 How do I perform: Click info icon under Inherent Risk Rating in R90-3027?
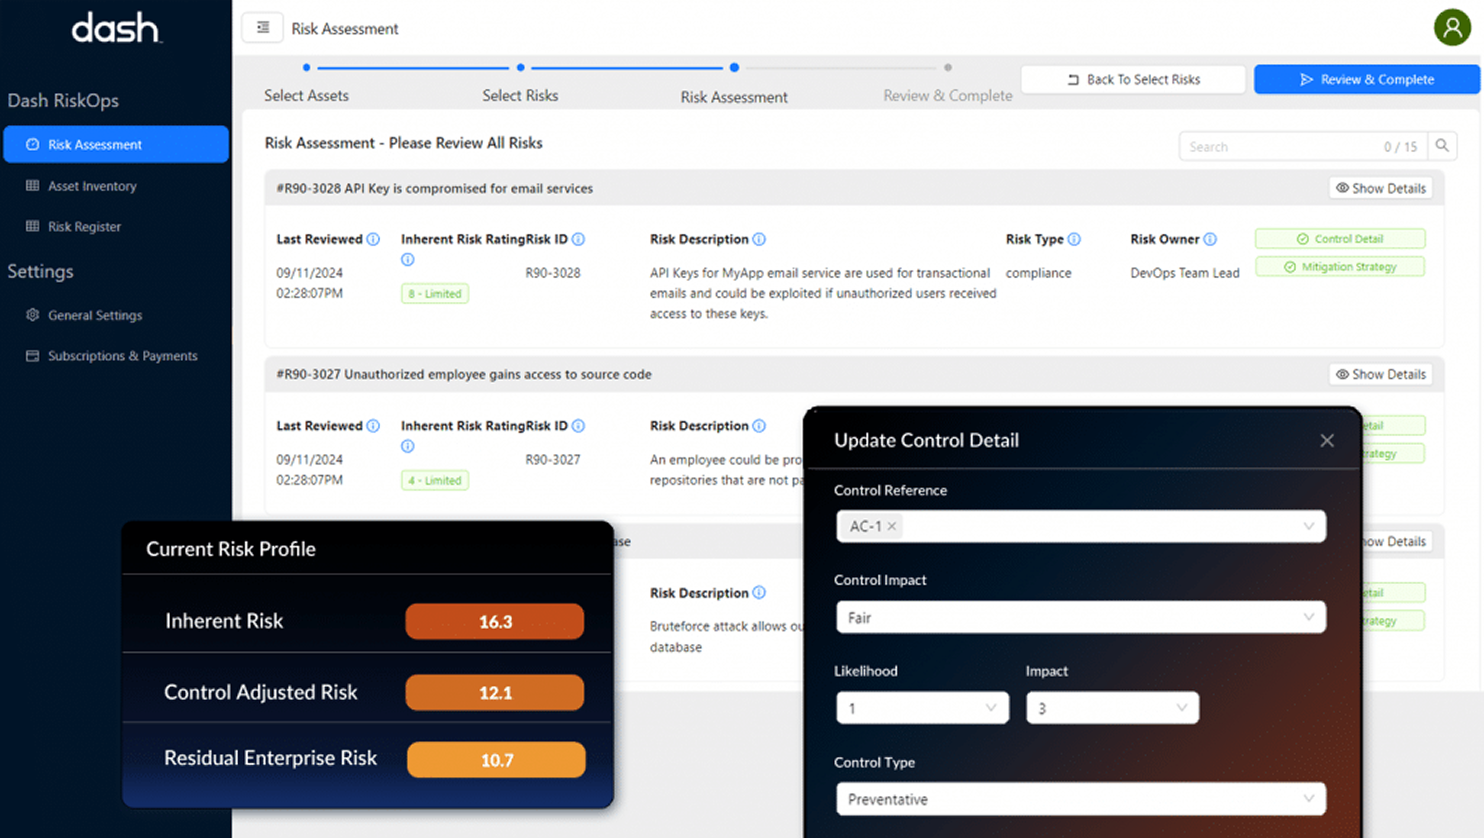tap(408, 446)
